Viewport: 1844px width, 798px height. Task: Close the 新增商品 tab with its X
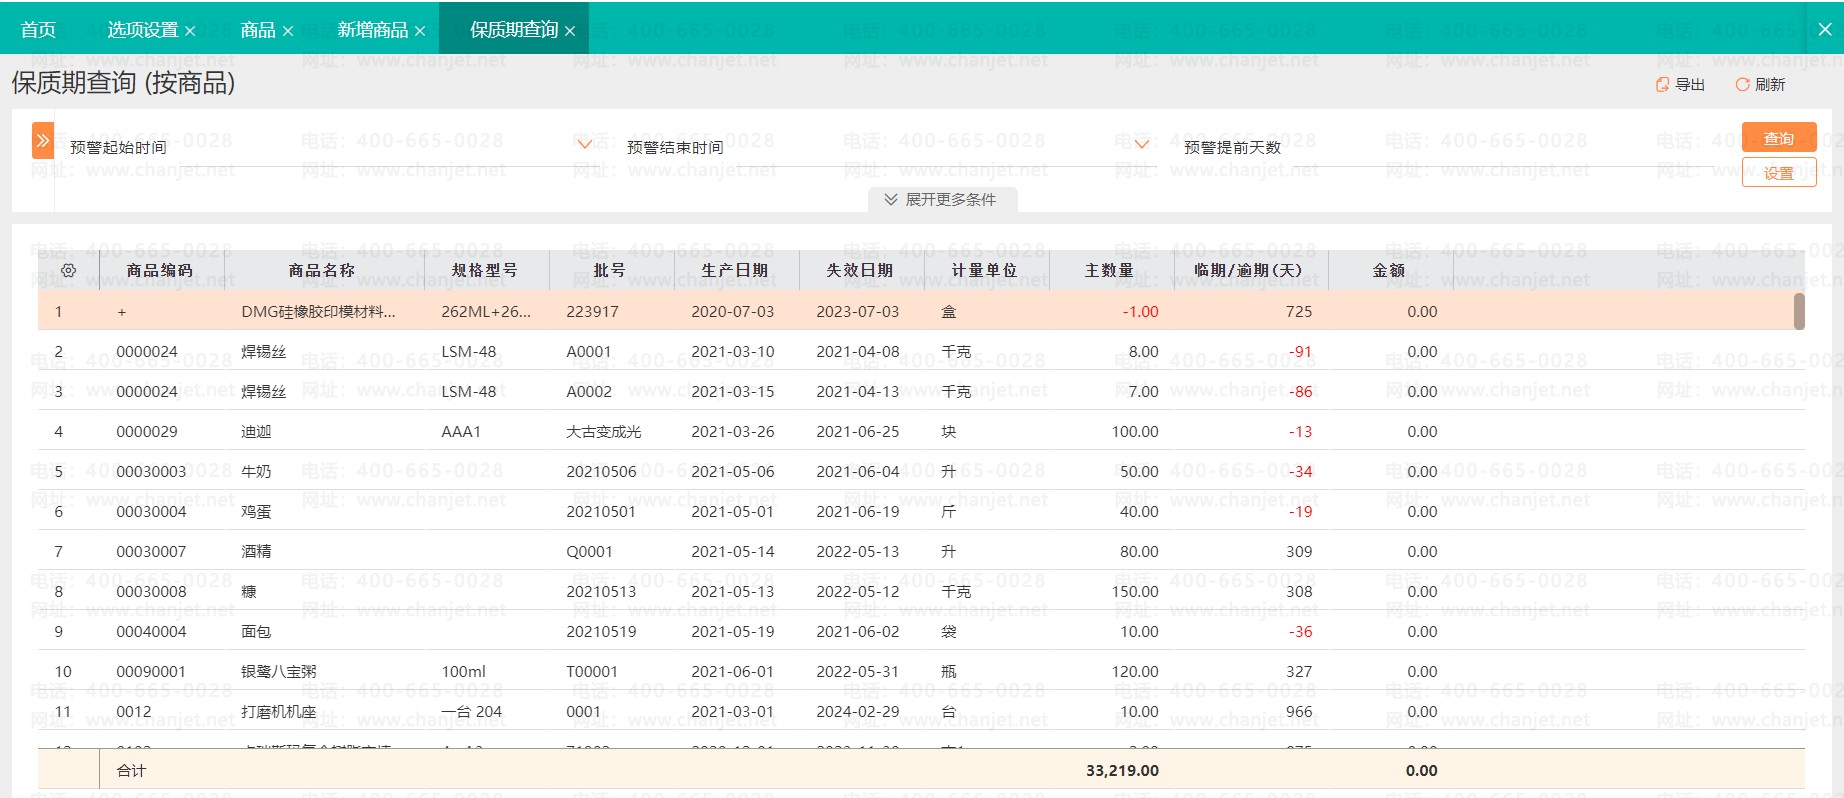pos(420,31)
